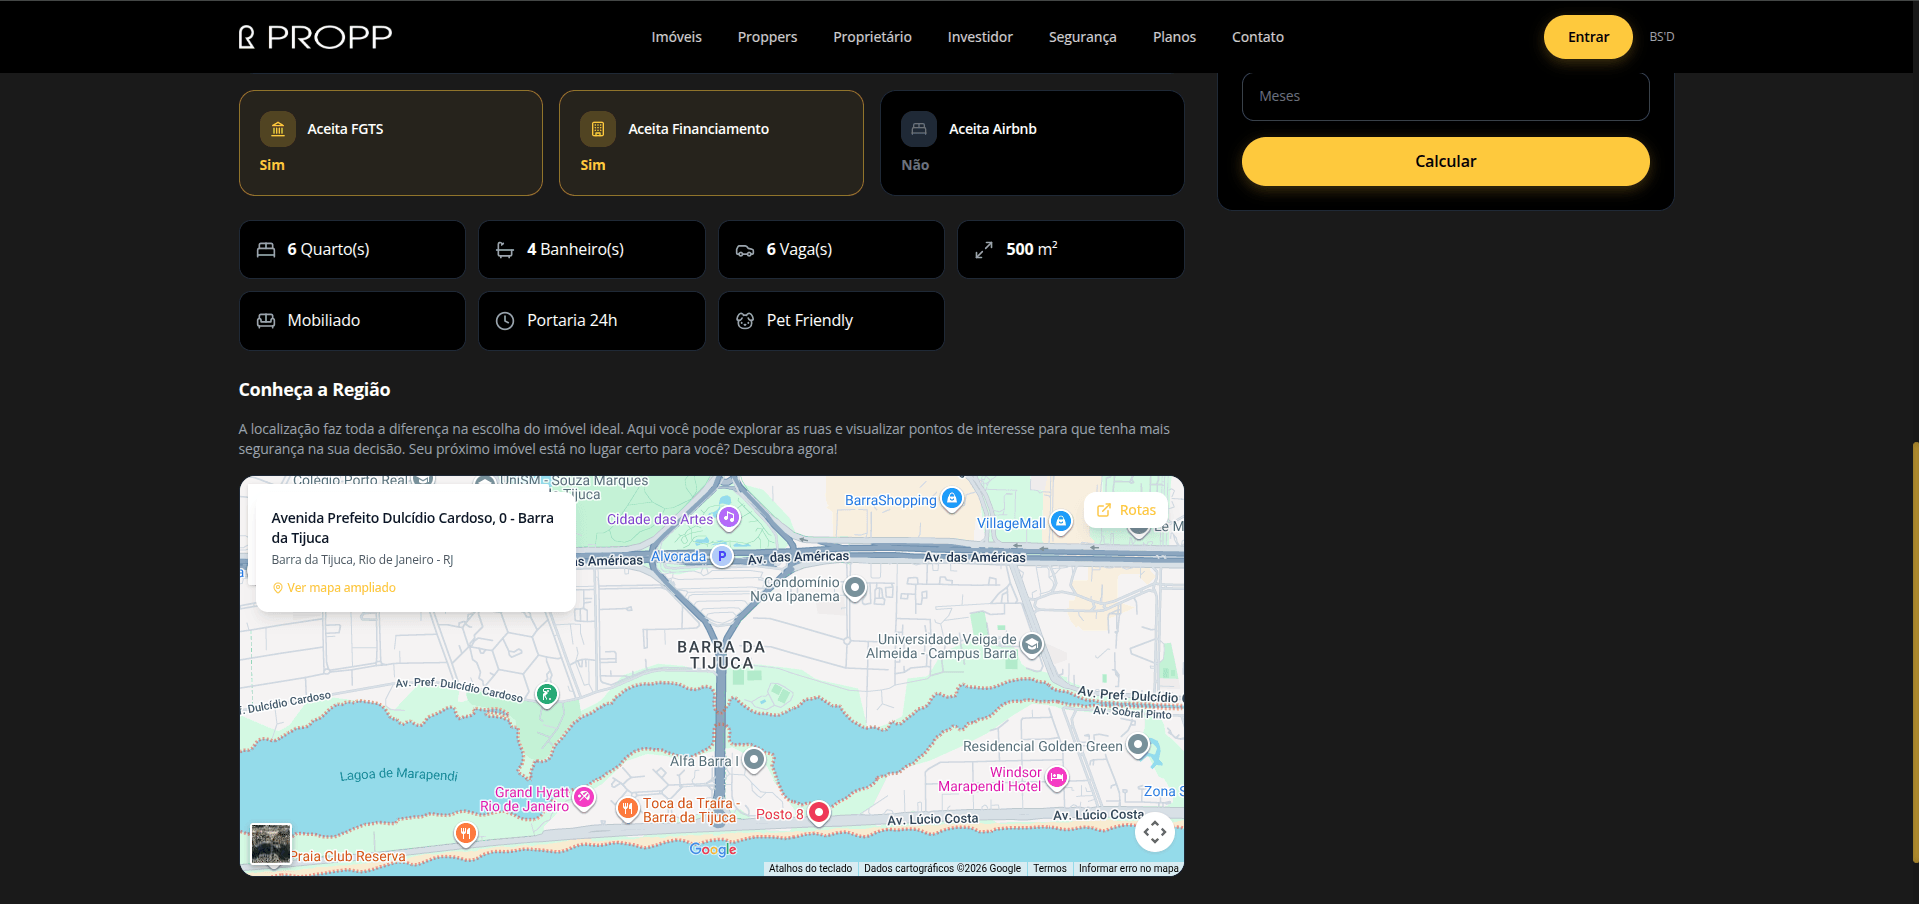Select the Posto 8 map marker
Screen dimensions: 1919x904
[x=819, y=812]
